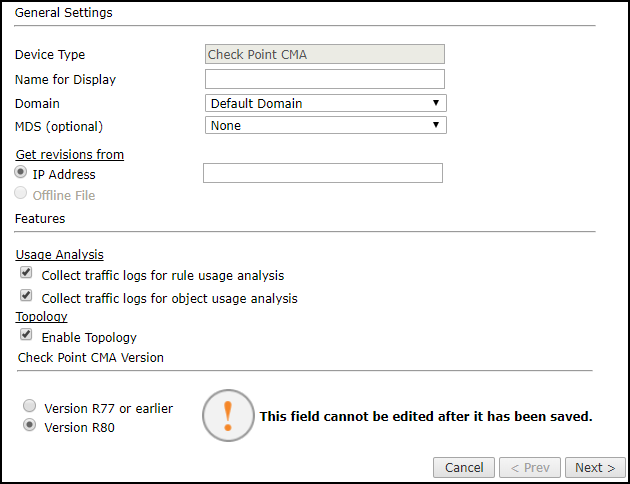Click the Features section label
Image resolution: width=630 pixels, height=484 pixels.
(x=40, y=219)
